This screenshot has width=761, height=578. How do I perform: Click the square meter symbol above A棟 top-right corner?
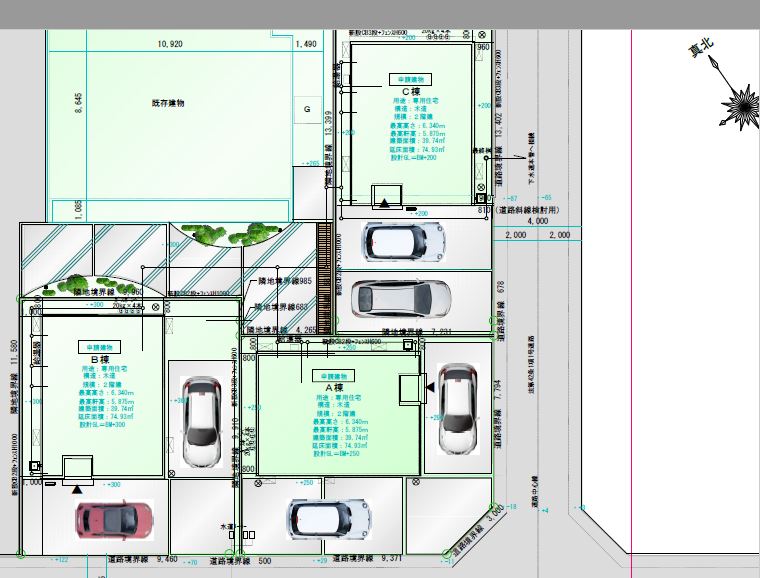pyautogui.click(x=408, y=345)
